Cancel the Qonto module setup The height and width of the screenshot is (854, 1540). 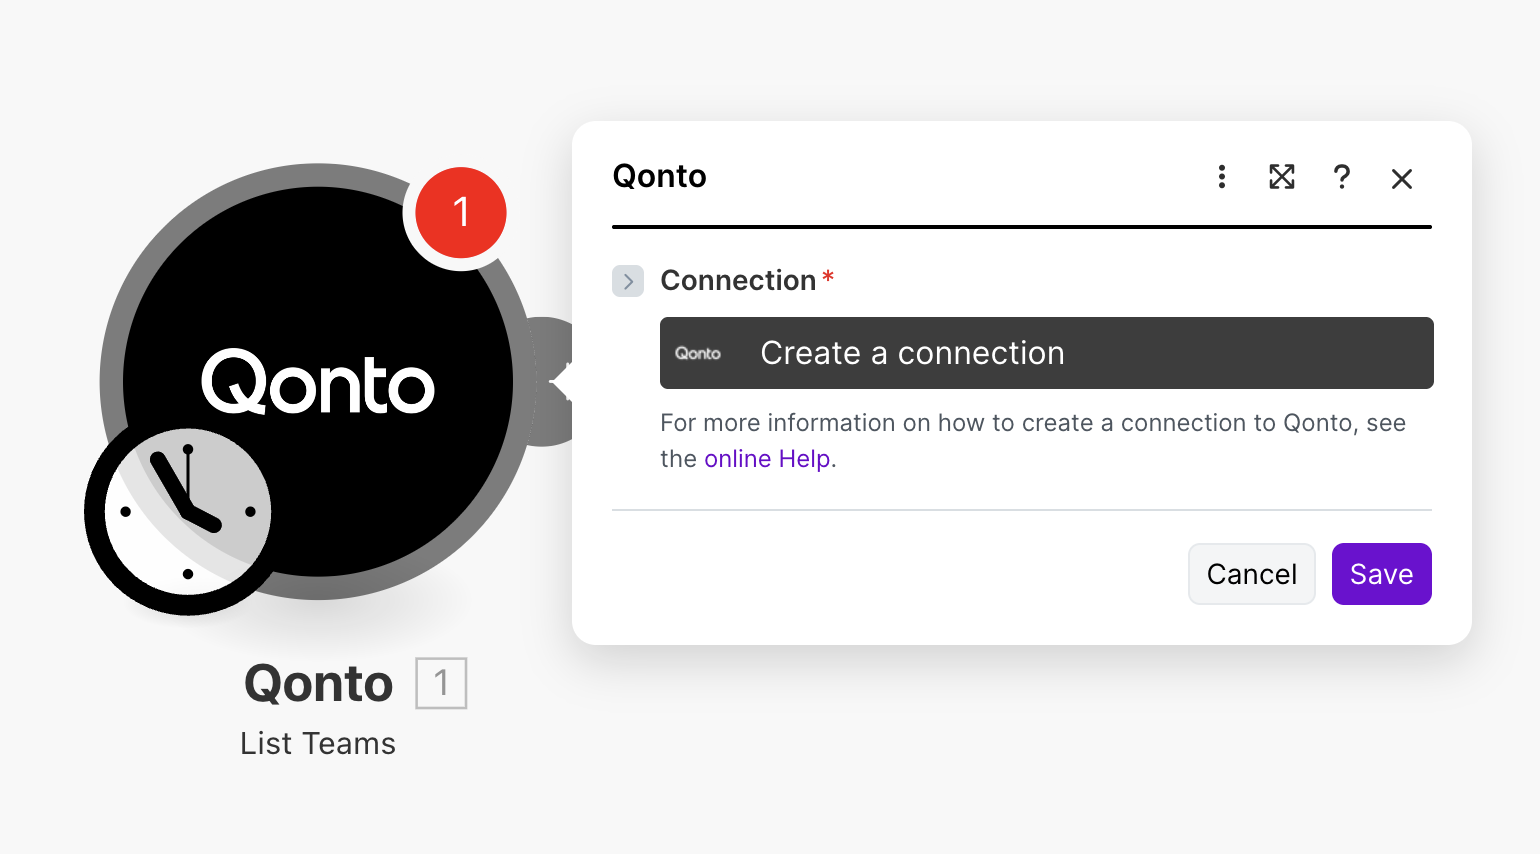[1252, 574]
